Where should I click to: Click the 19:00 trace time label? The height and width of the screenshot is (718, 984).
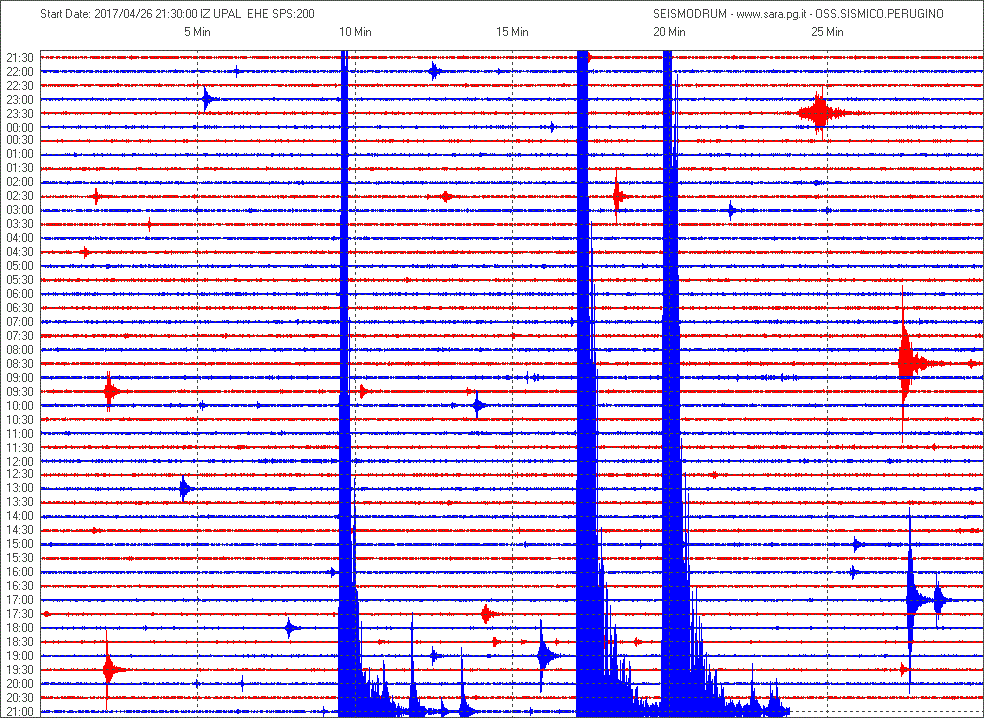click(19, 655)
